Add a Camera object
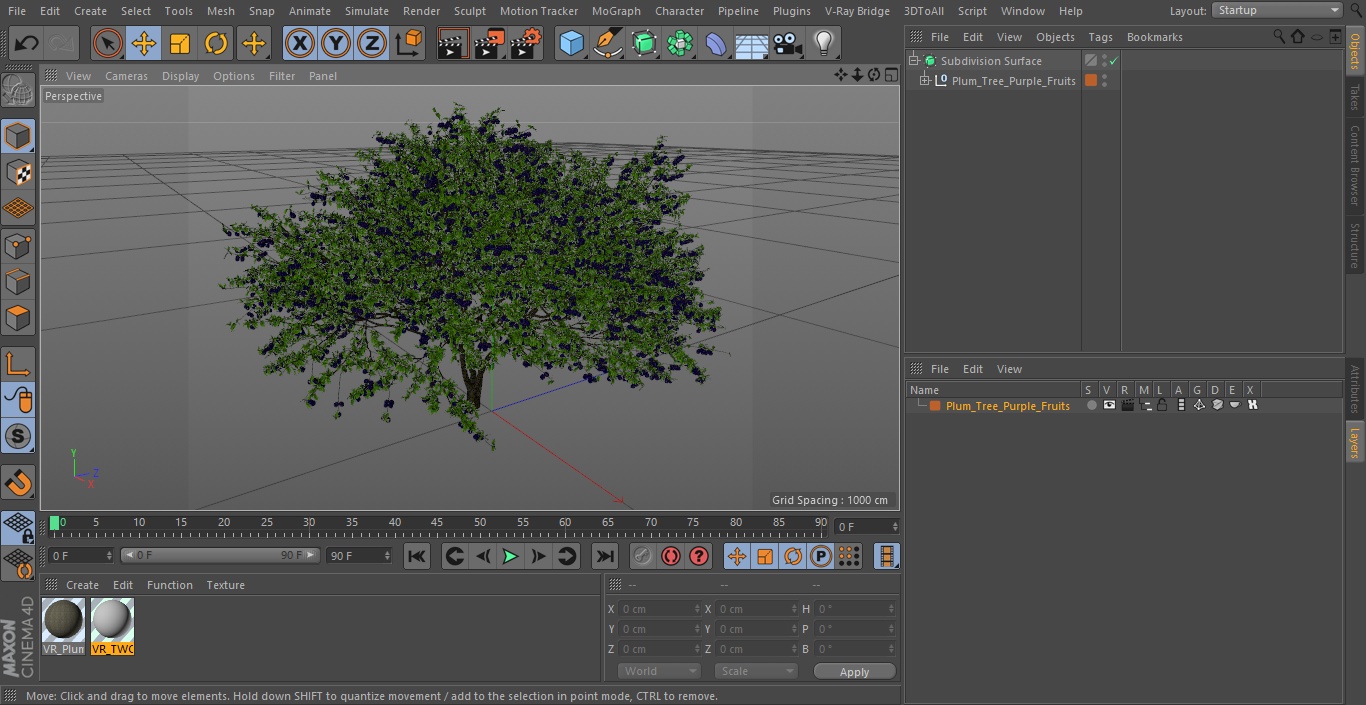1366x705 pixels. (788, 43)
